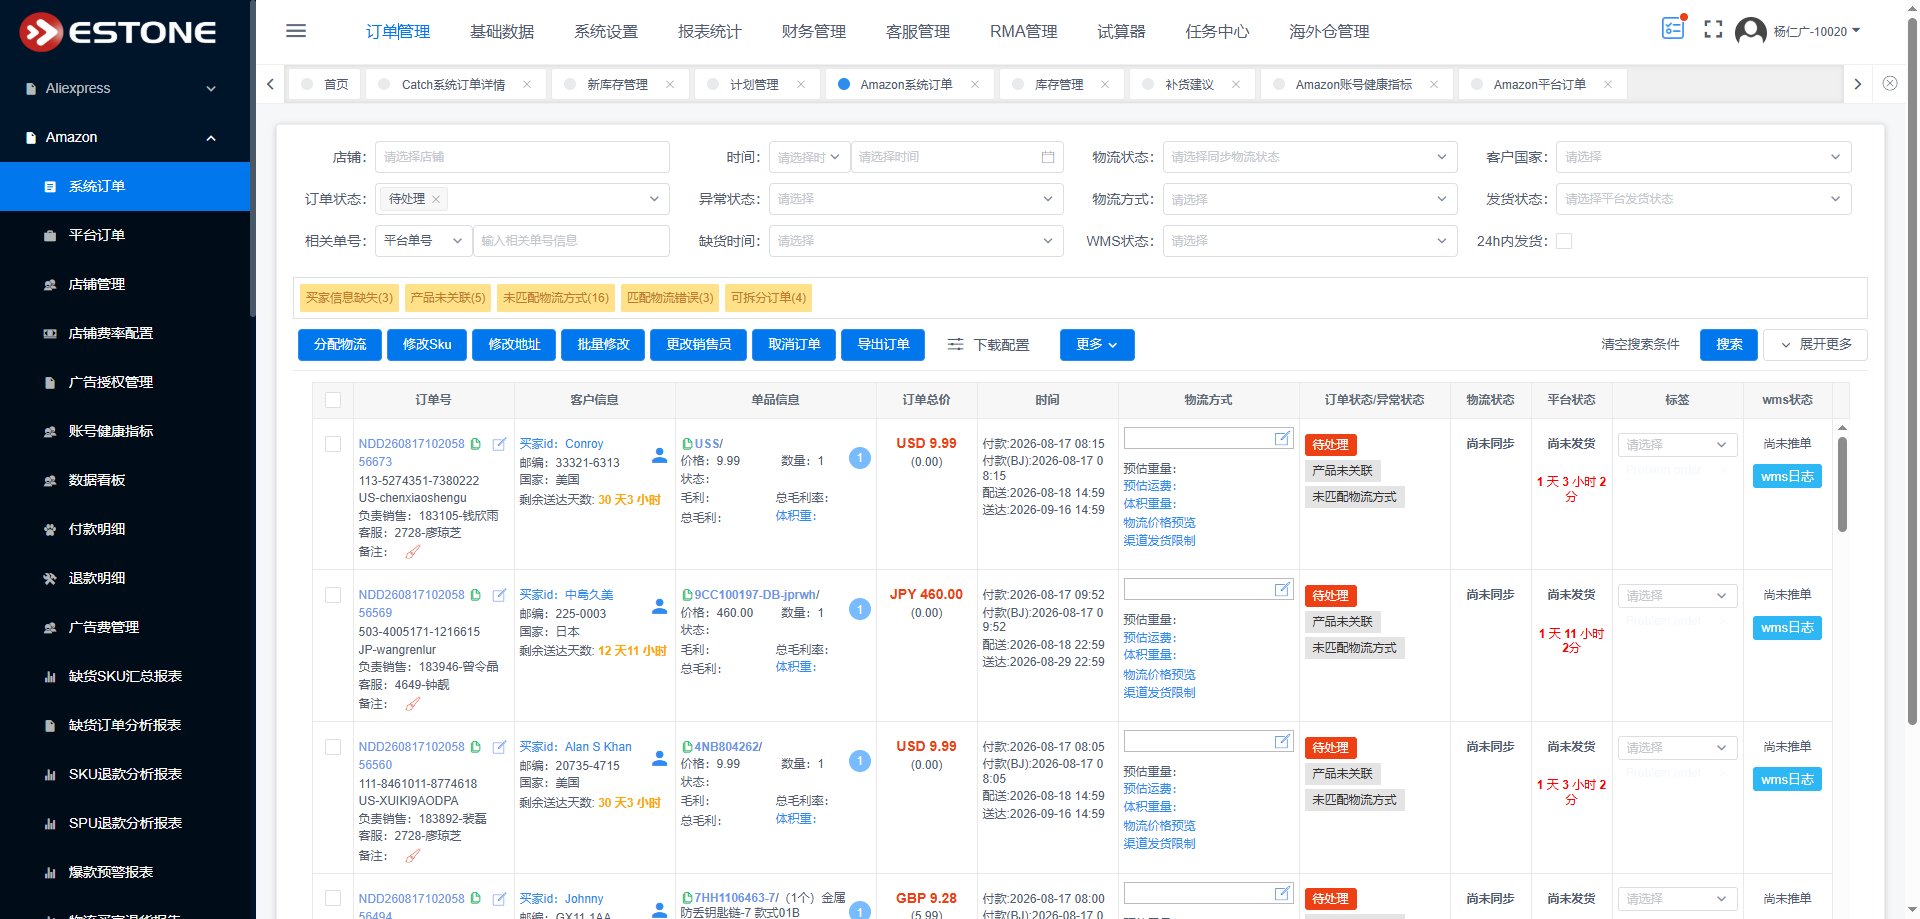Image resolution: width=1920 pixels, height=919 pixels.
Task: Switch to the Amazon账号健康指标 tab
Action: click(x=1354, y=84)
